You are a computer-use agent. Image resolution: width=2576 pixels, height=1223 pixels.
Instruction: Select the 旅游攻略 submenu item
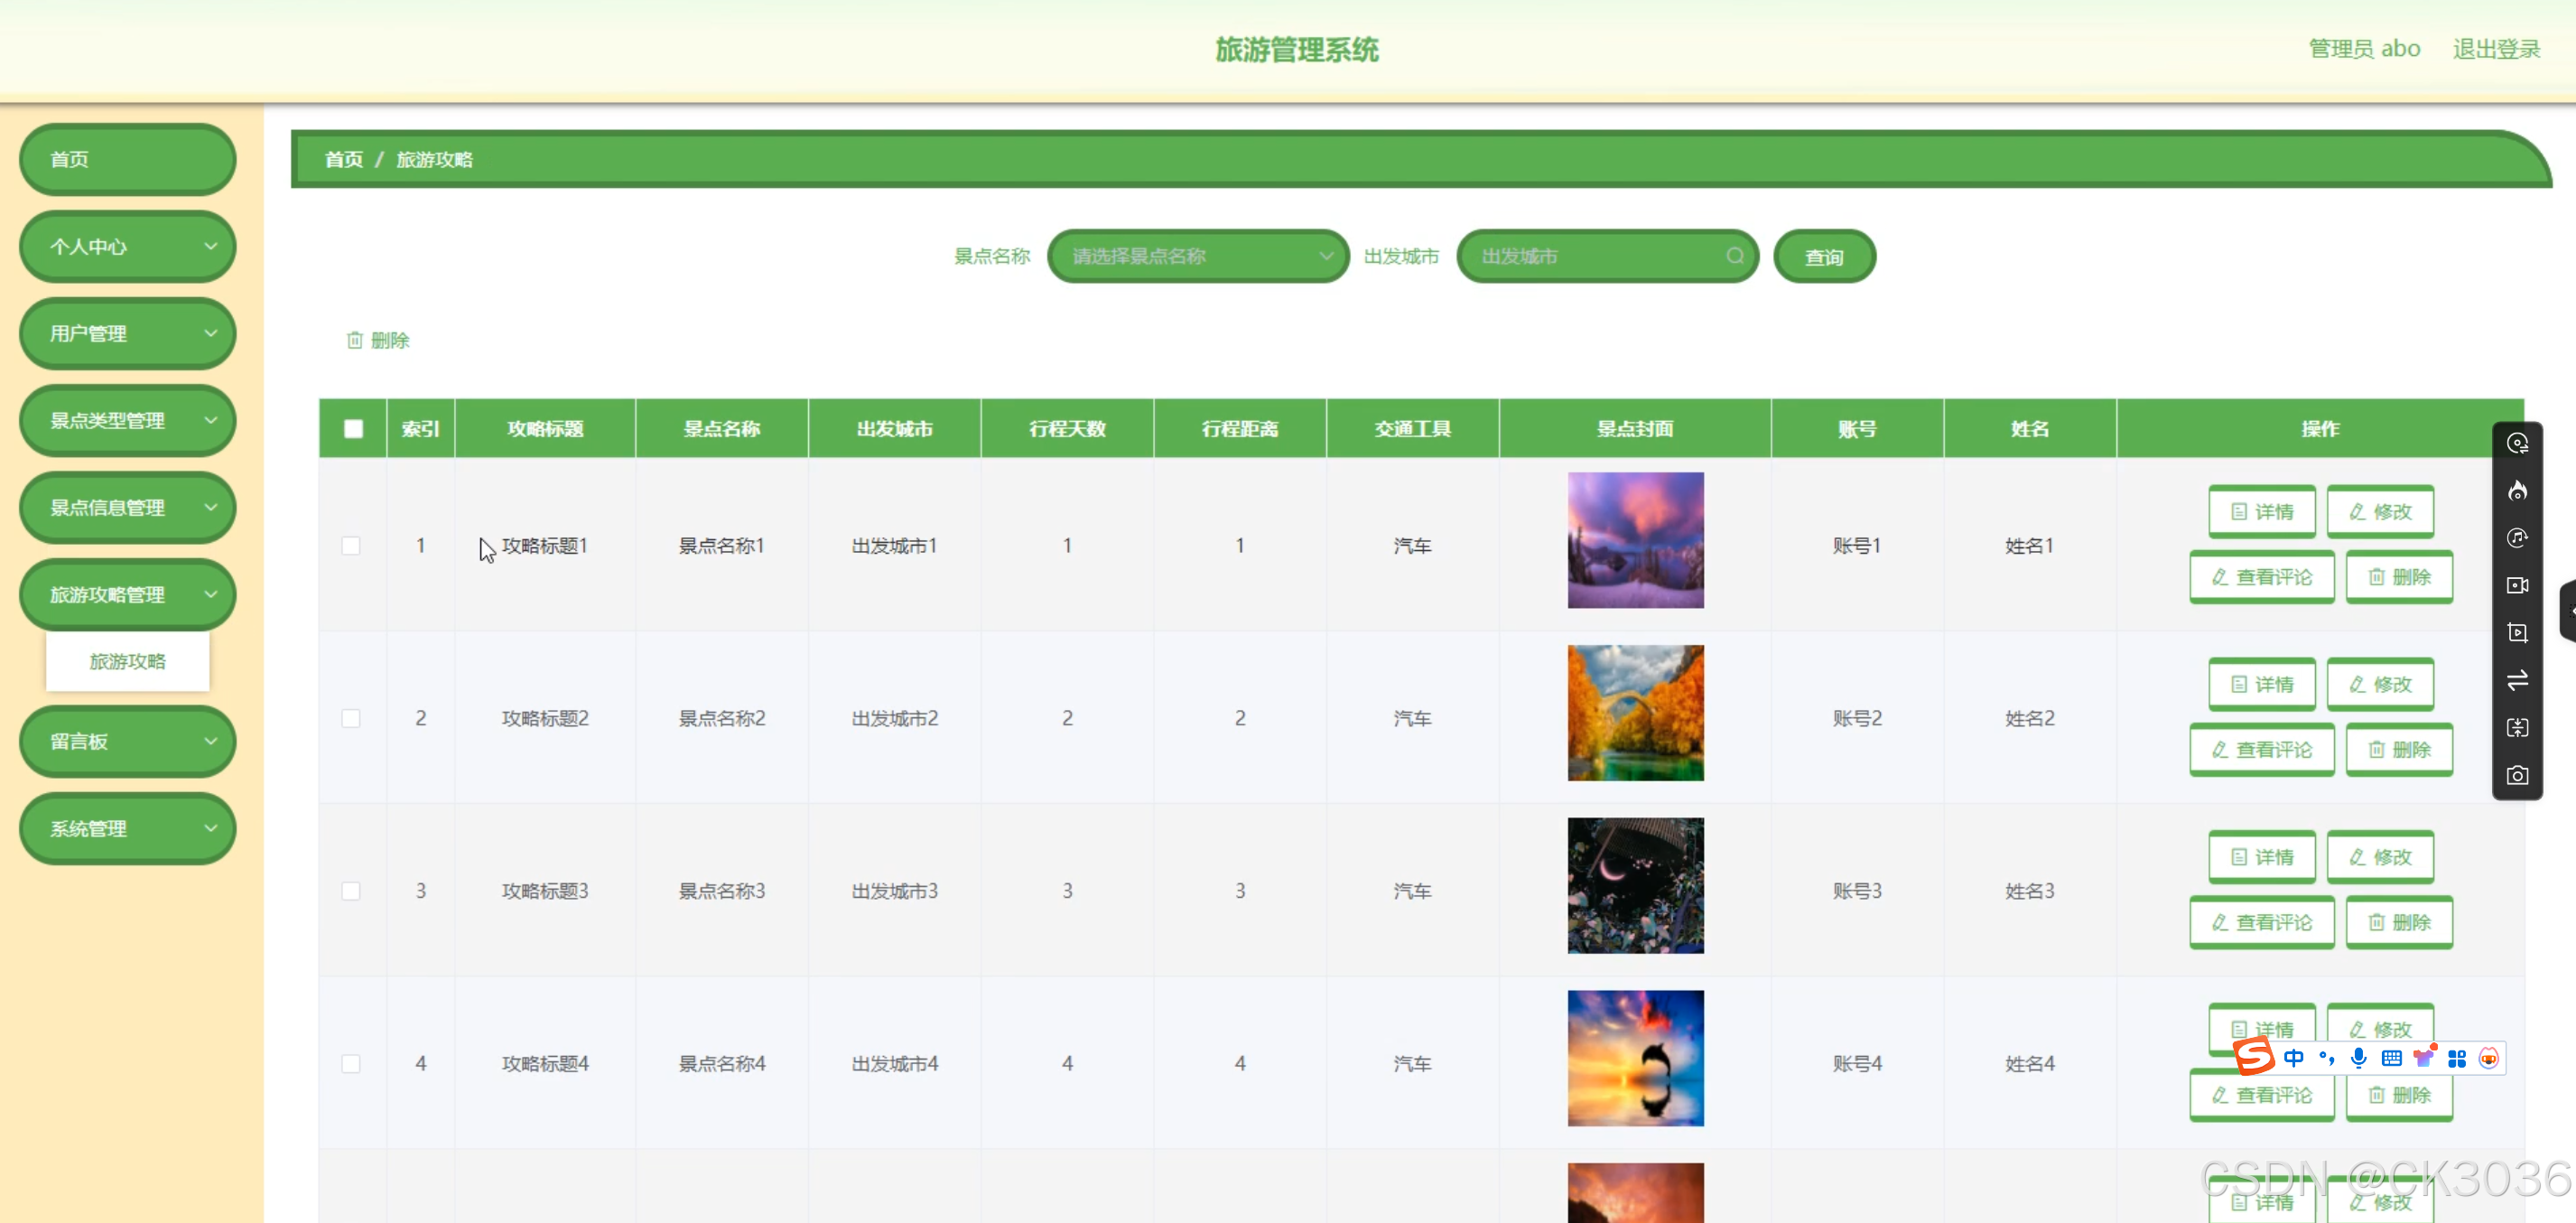128,661
